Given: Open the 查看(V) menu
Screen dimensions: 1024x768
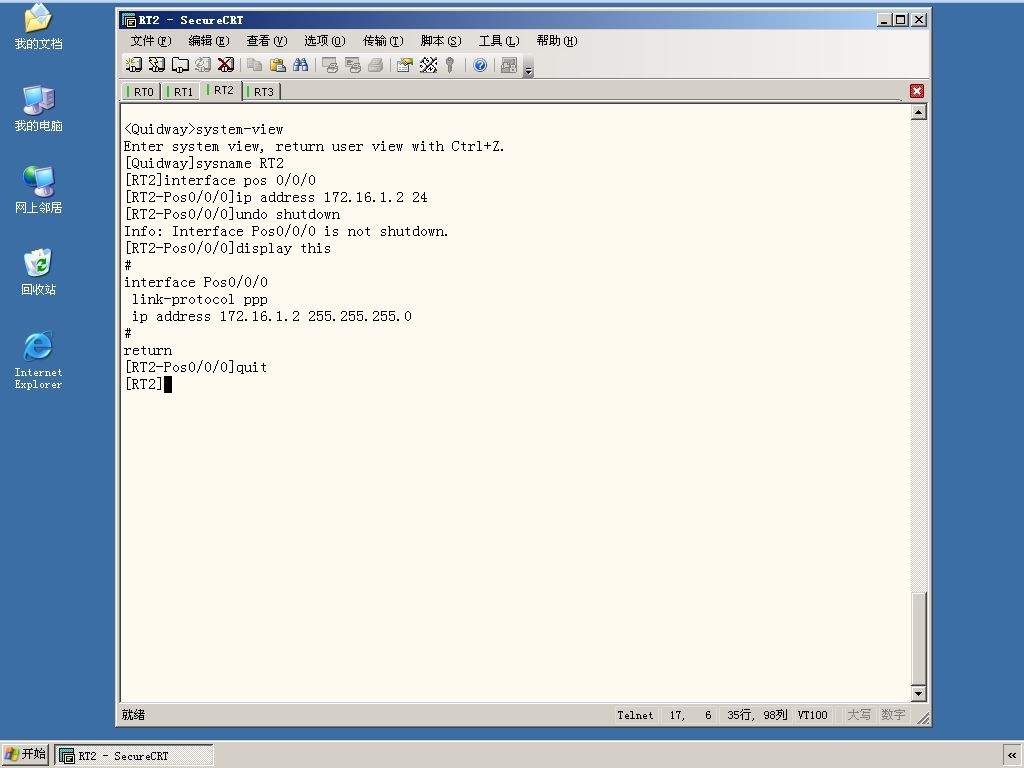Looking at the screenshot, I should (x=266, y=40).
